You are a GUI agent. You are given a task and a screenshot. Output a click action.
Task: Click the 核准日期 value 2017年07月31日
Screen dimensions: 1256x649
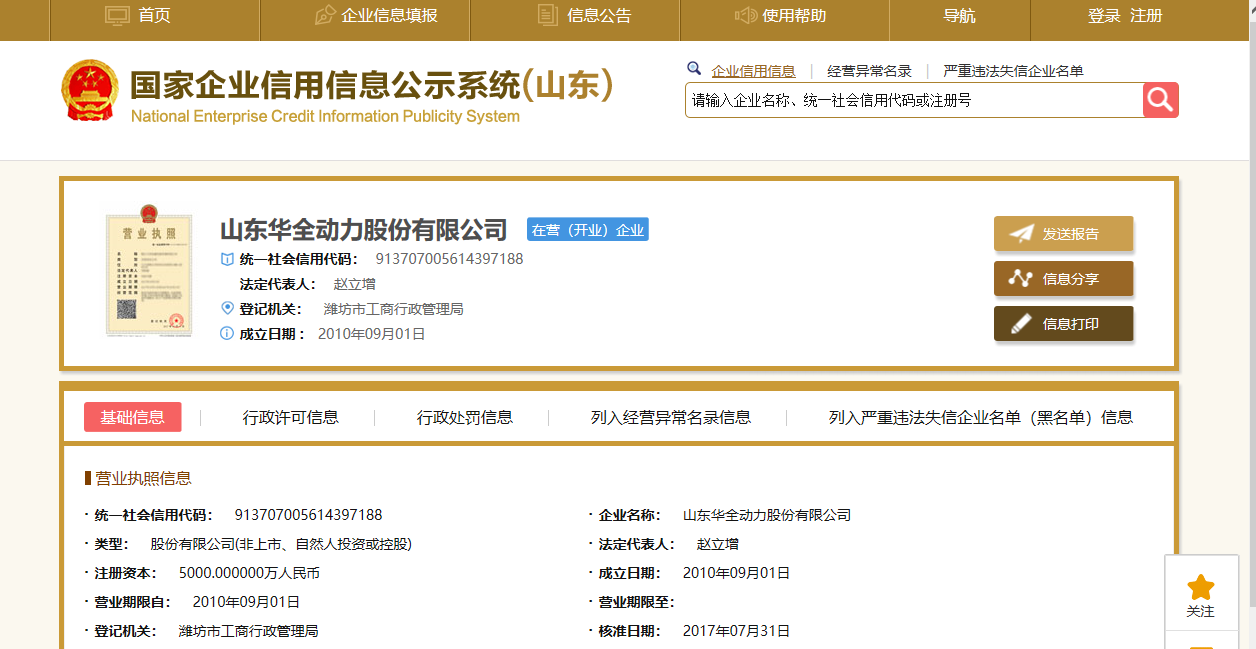click(x=736, y=631)
